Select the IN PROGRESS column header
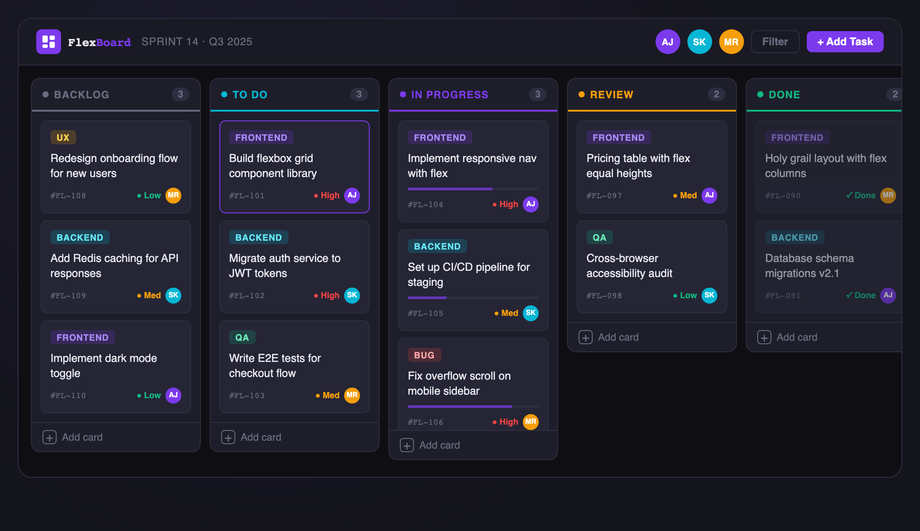920x531 pixels. pos(473,94)
